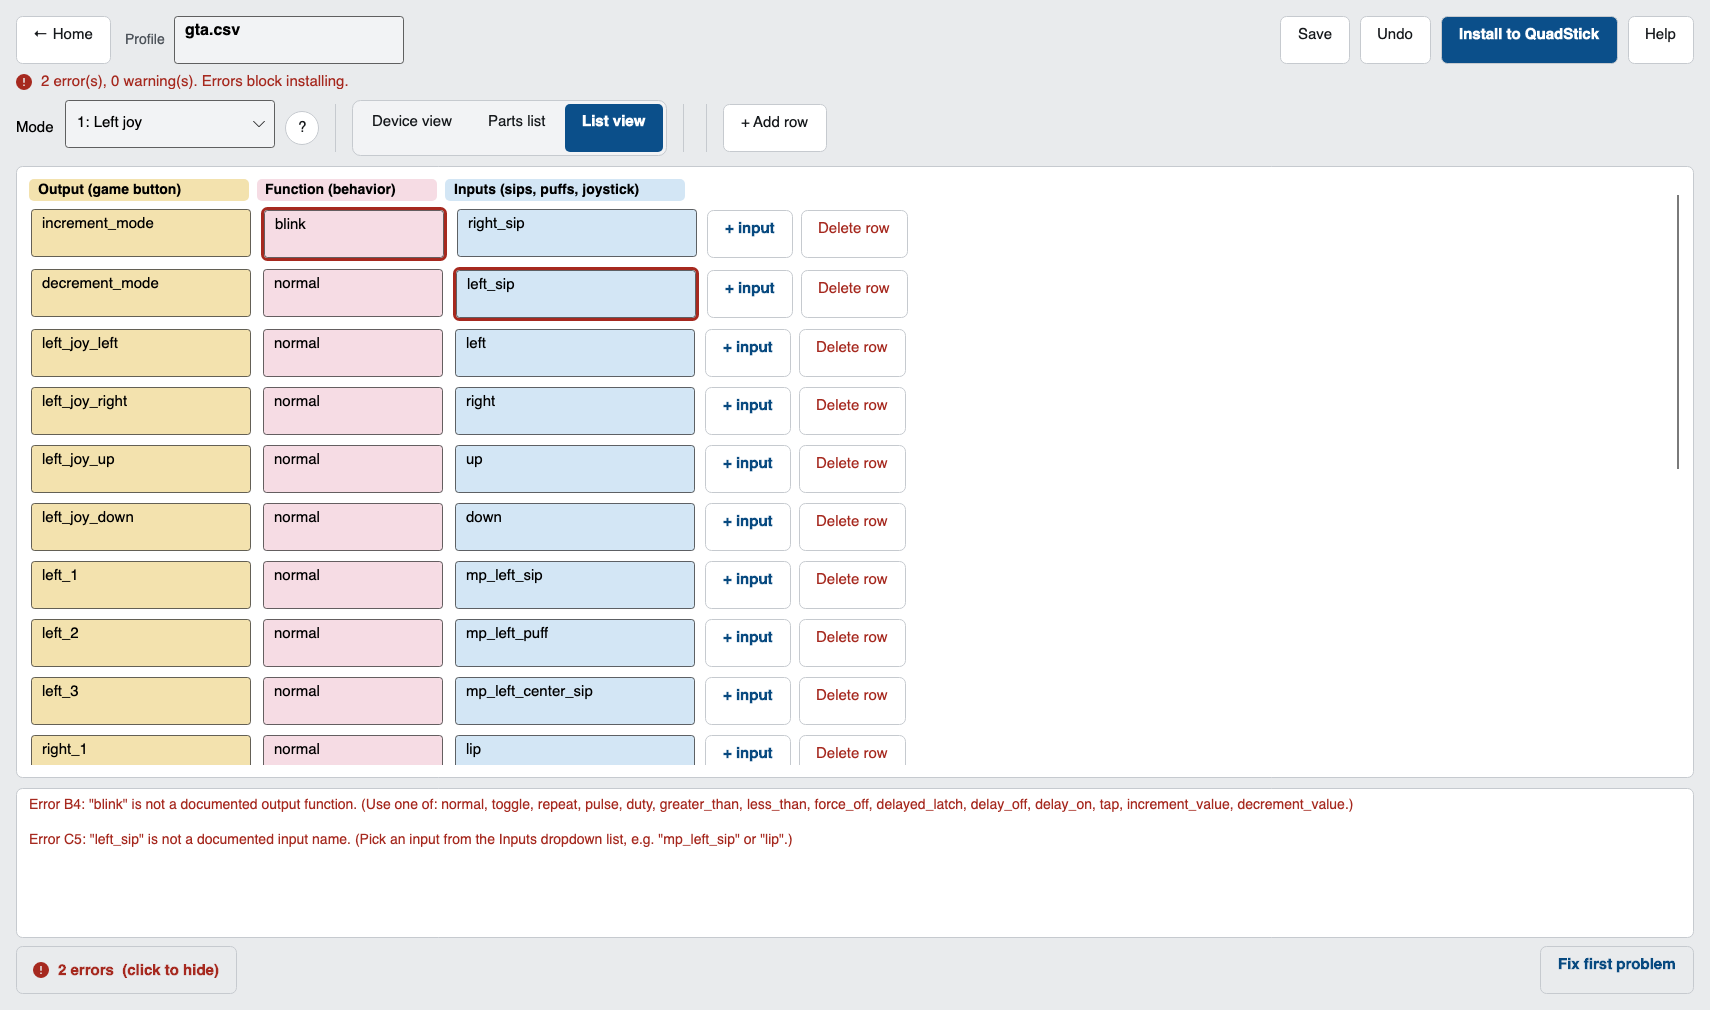Image resolution: width=1710 pixels, height=1010 pixels.
Task: Delete the left_1 row
Action: coord(852,585)
